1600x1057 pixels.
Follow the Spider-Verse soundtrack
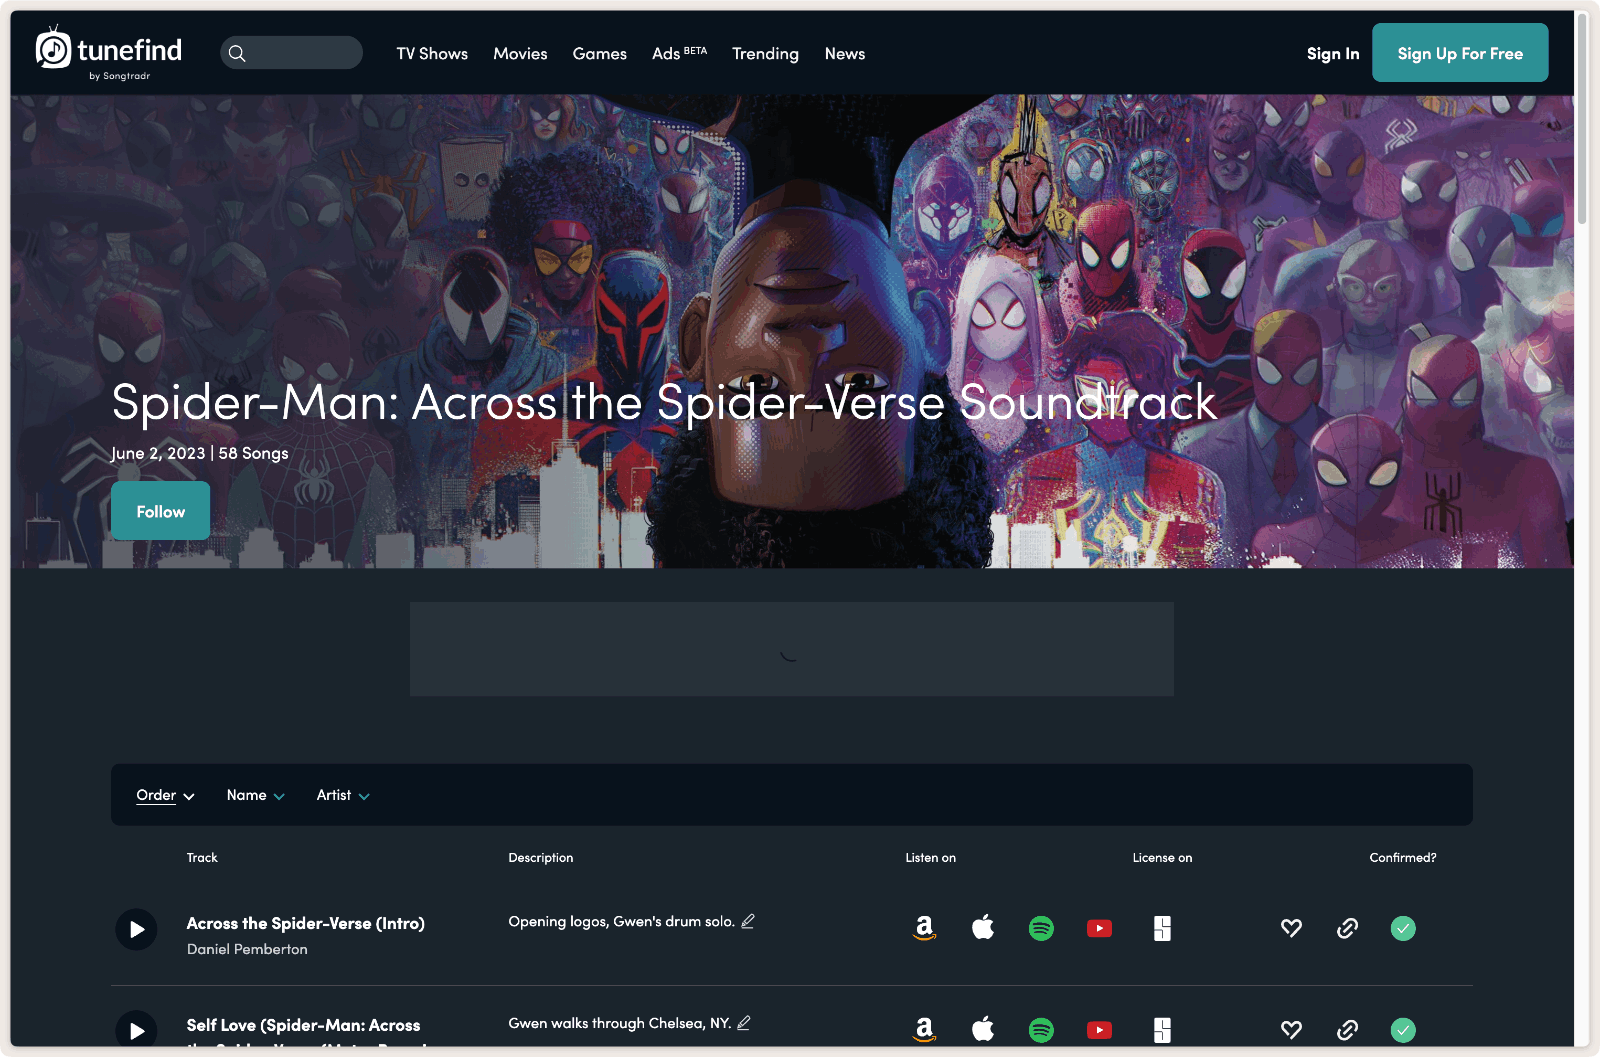pos(161,511)
